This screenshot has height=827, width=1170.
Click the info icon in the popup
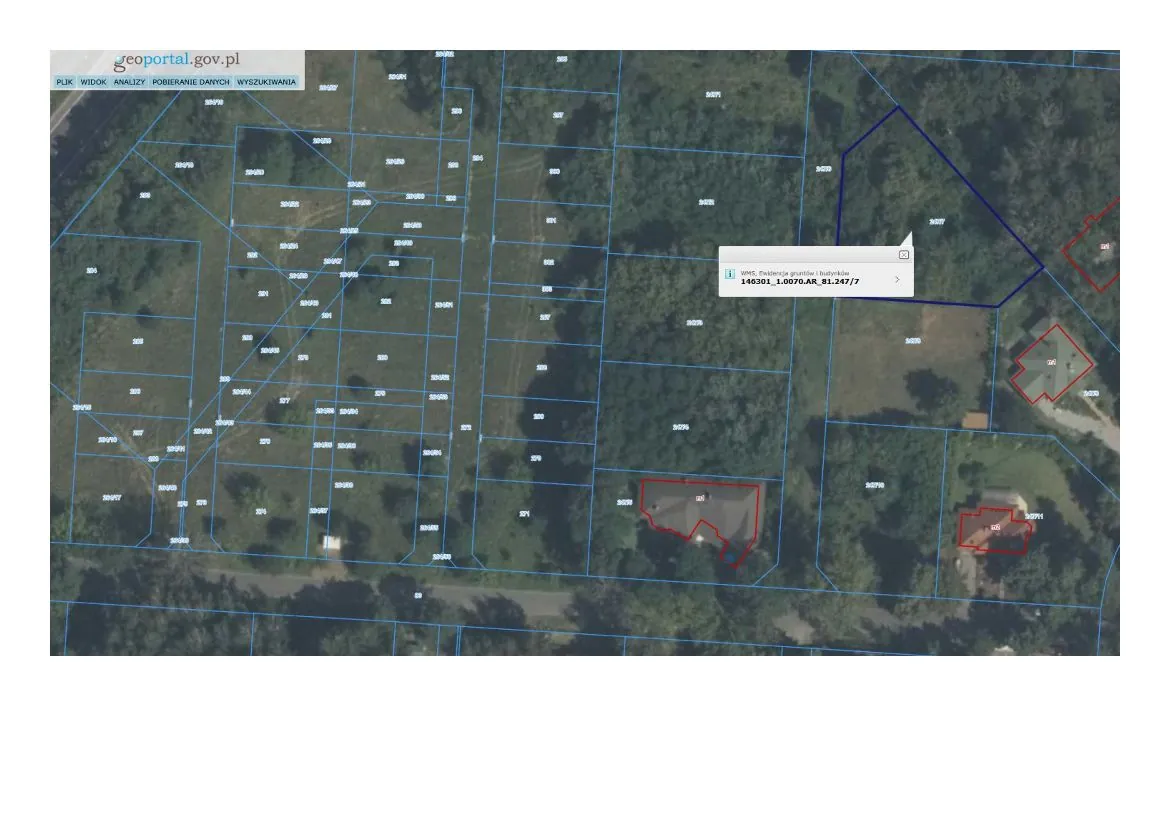(730, 274)
